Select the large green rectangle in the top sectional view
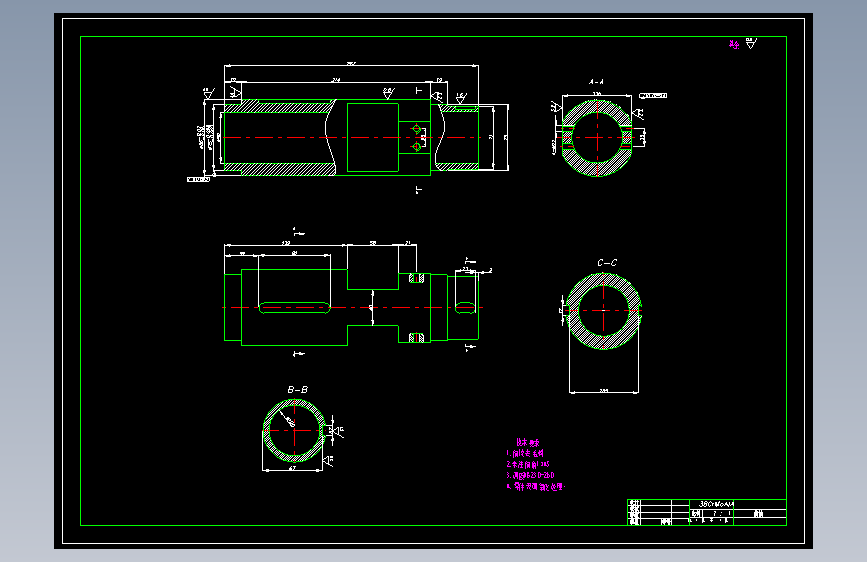The height and width of the screenshot is (562, 867). 373,137
